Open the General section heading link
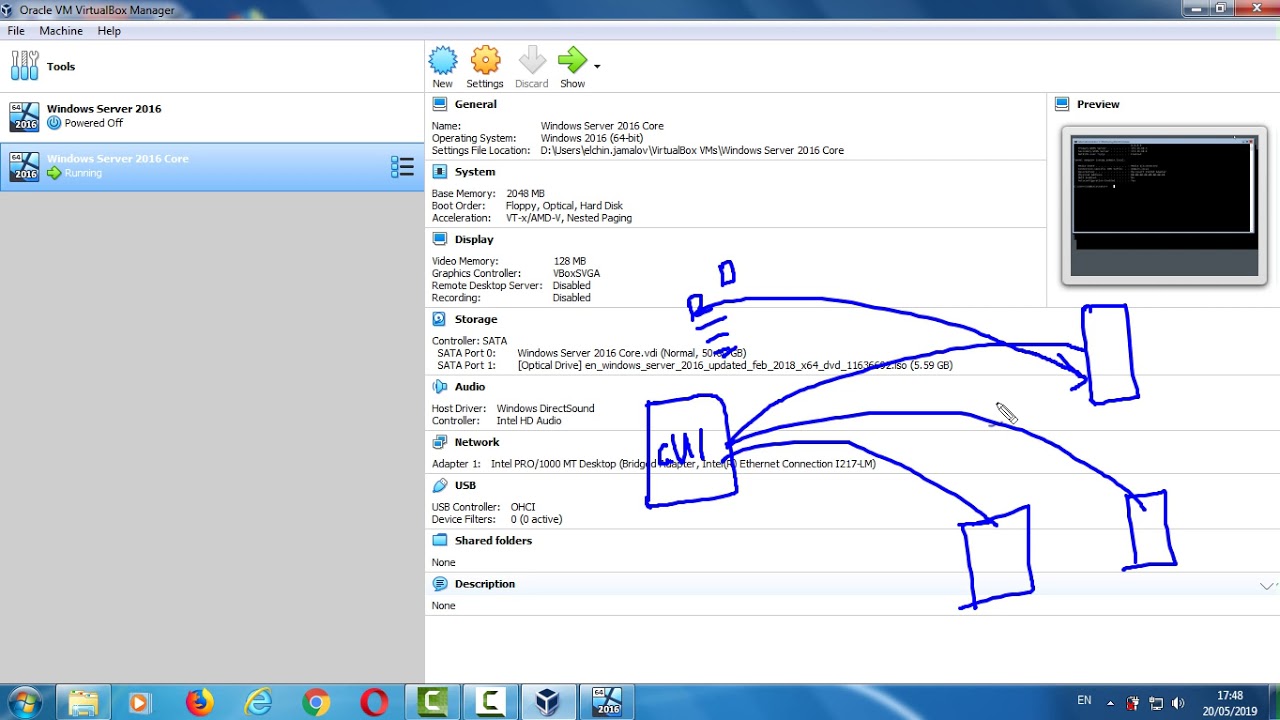Image resolution: width=1280 pixels, height=720 pixels. [475, 104]
